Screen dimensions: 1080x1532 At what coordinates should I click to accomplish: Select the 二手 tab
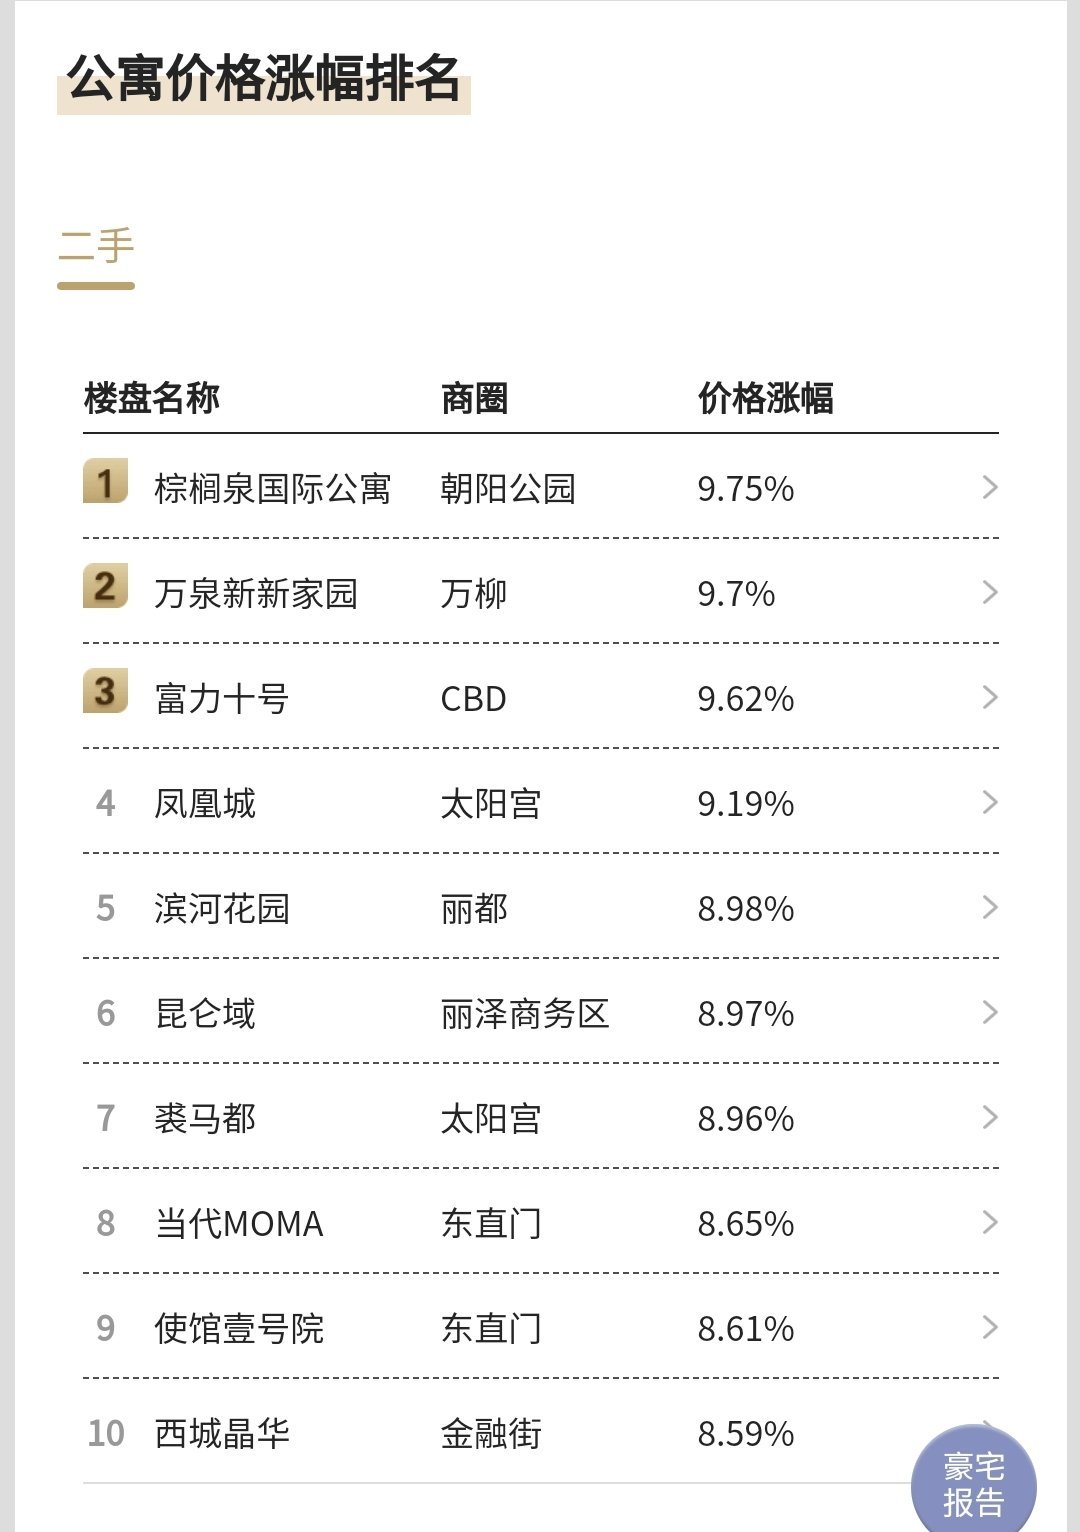96,247
